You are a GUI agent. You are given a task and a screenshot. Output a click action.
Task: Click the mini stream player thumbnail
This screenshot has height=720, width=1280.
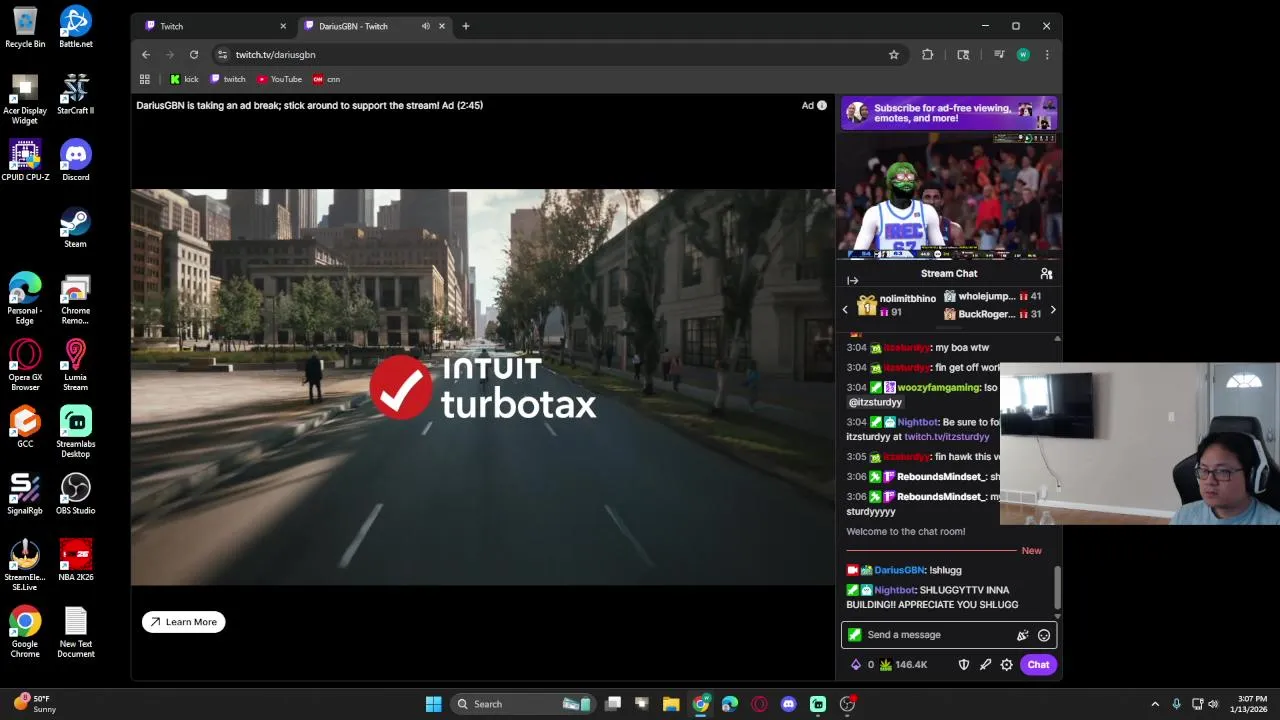[x=949, y=197]
